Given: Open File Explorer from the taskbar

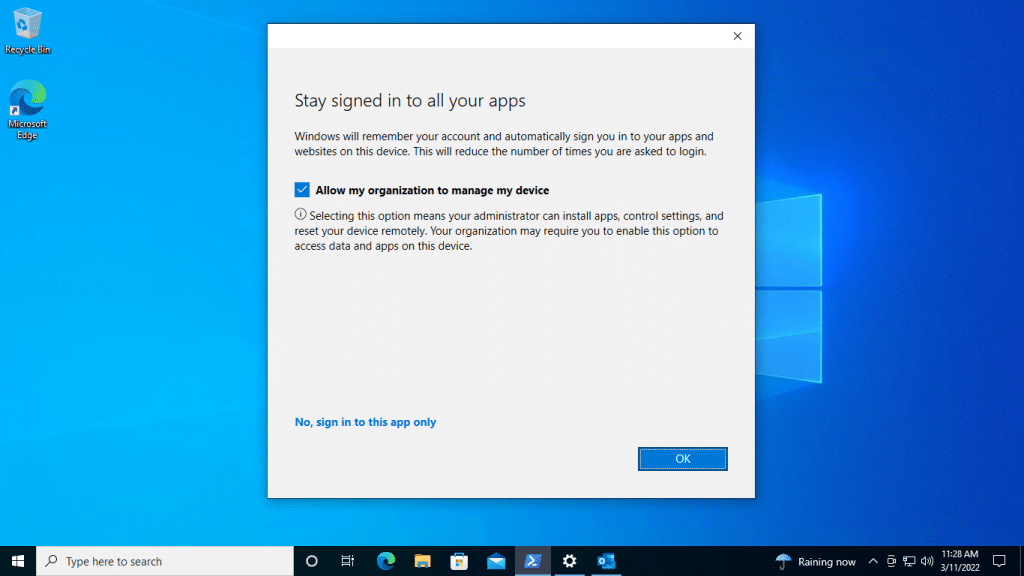Looking at the screenshot, I should coord(423,561).
